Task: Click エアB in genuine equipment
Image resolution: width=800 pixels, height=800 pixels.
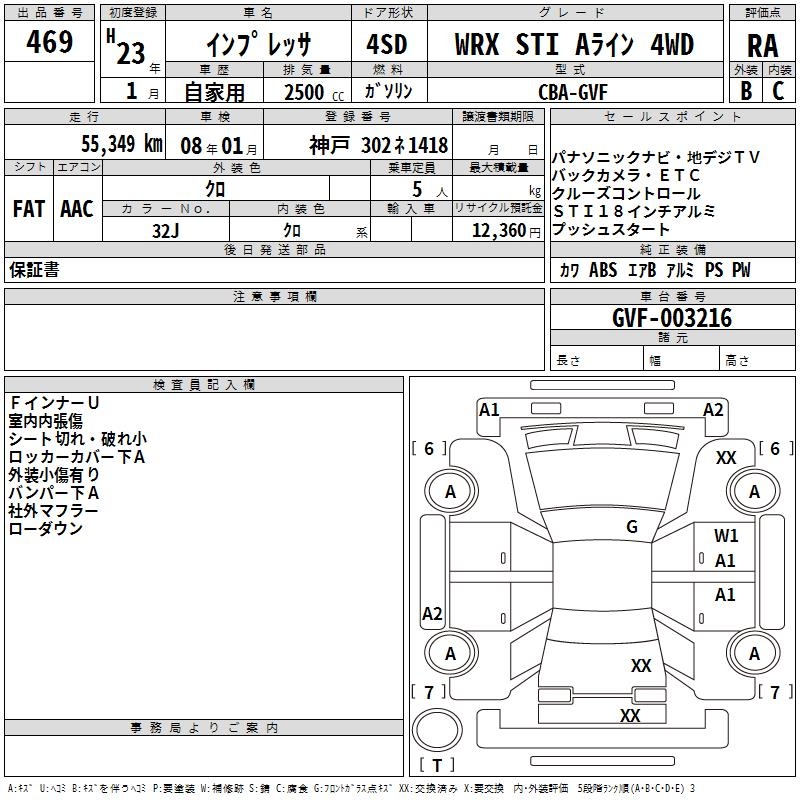Action: [642, 270]
